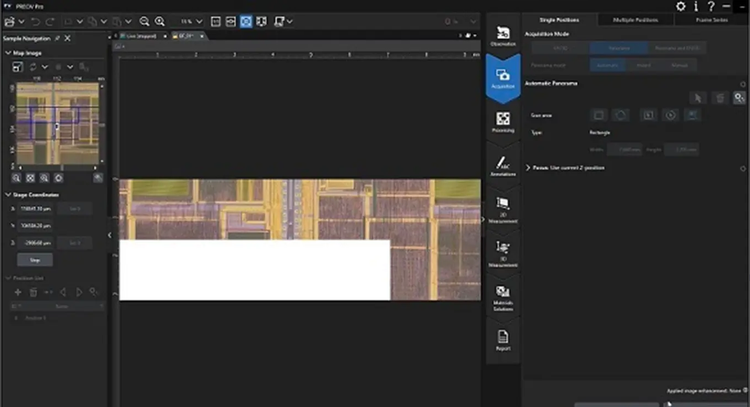The width and height of the screenshot is (750, 407).
Task: Click the zoom in magnifier in toolbar
Action: coord(159,21)
